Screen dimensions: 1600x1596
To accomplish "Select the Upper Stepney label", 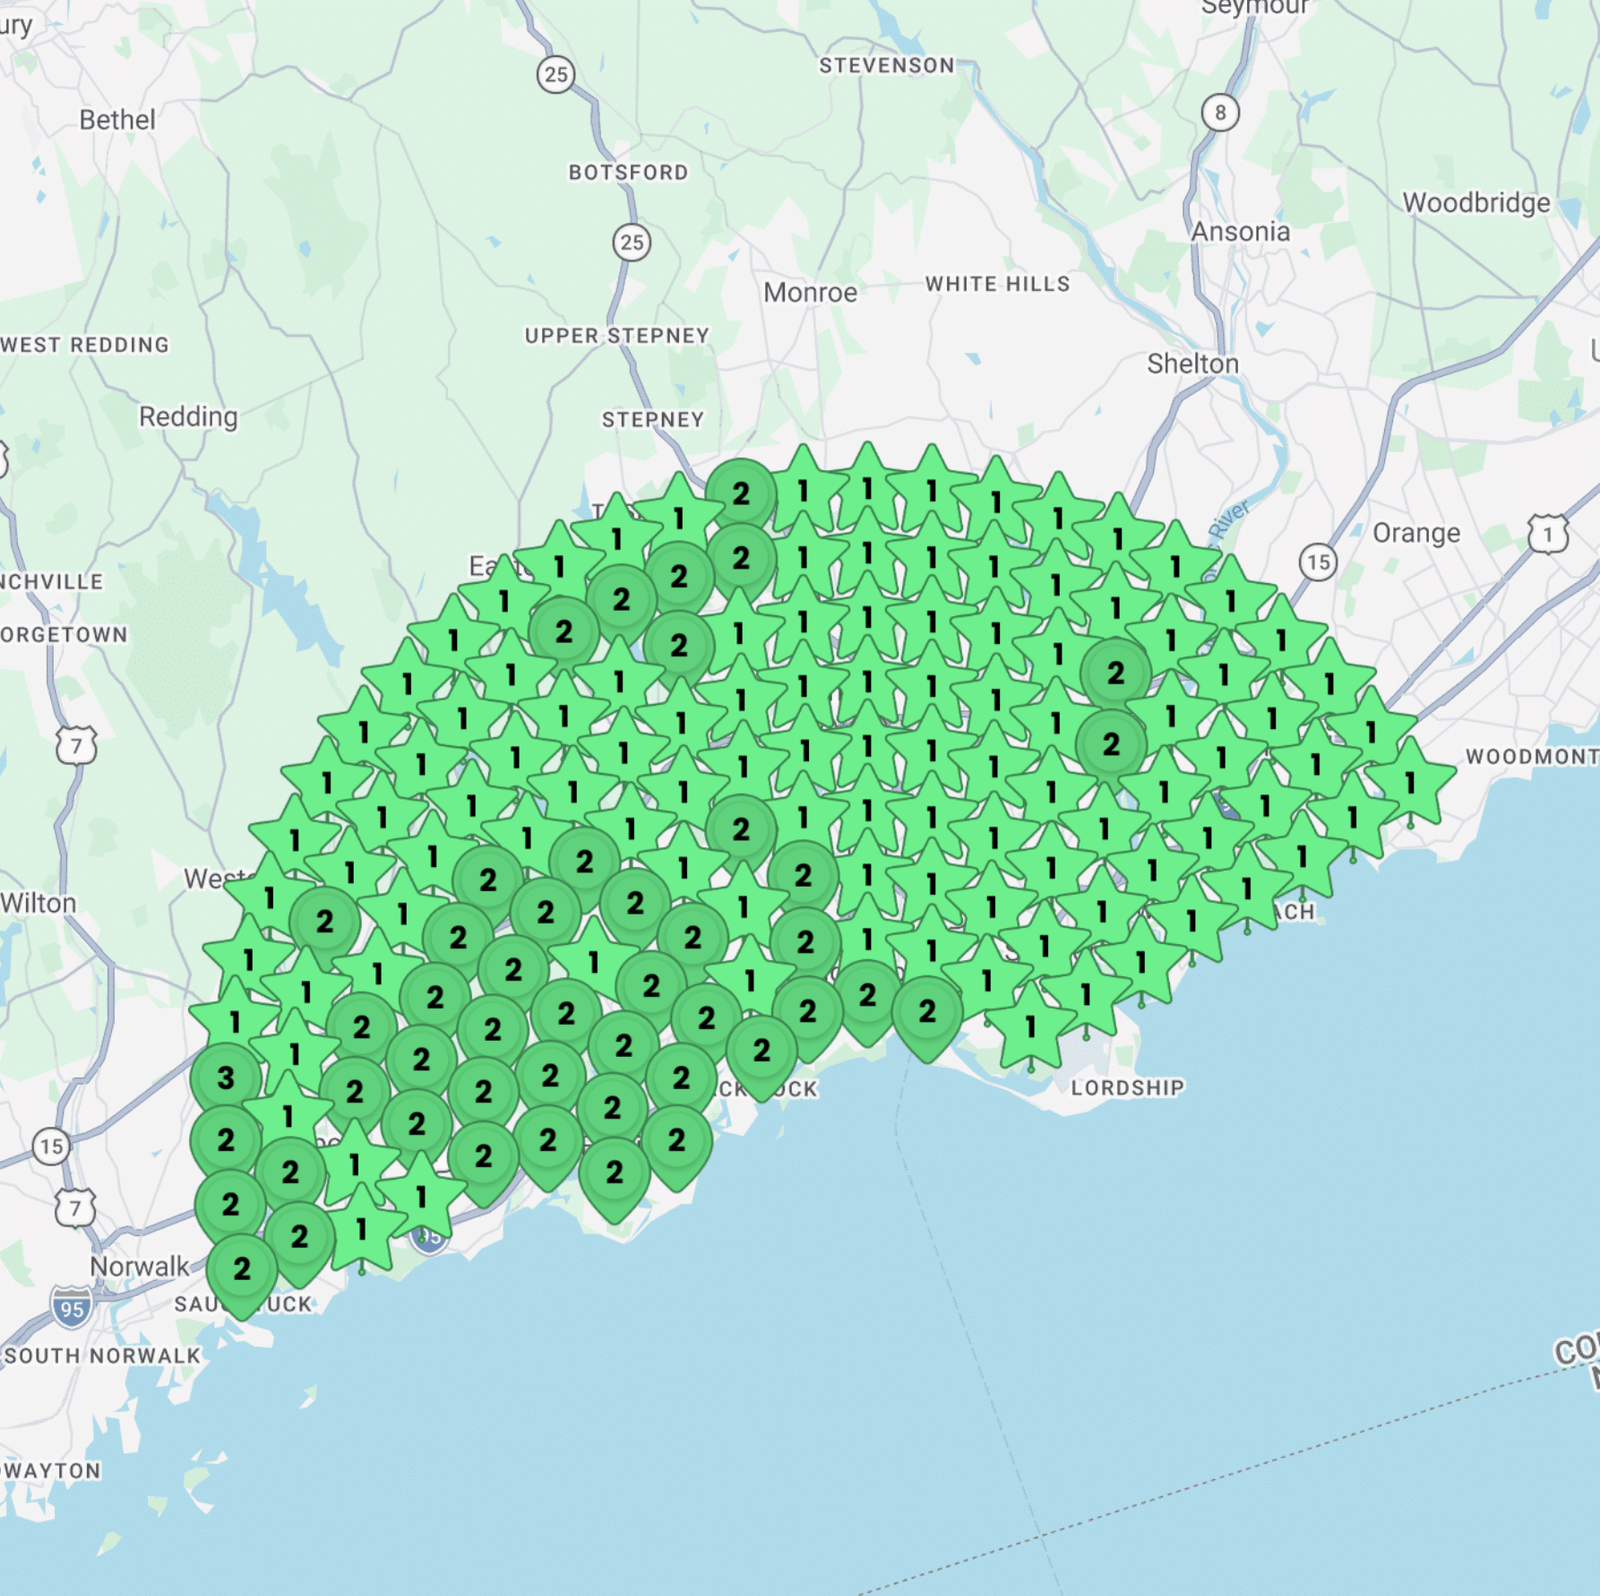I will coord(617,336).
